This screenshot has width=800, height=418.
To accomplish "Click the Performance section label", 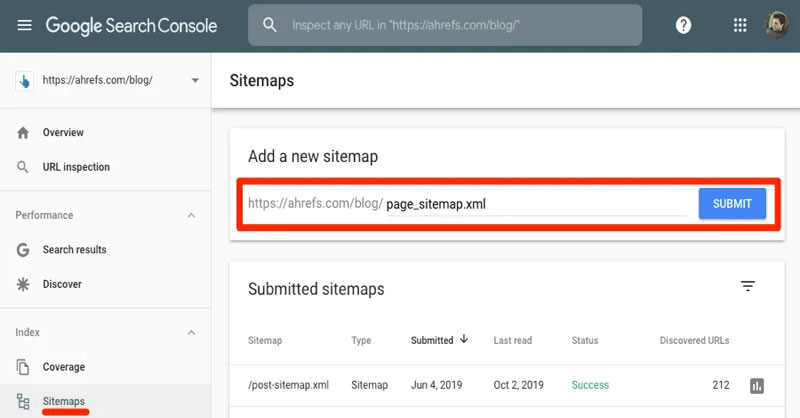I will (44, 215).
